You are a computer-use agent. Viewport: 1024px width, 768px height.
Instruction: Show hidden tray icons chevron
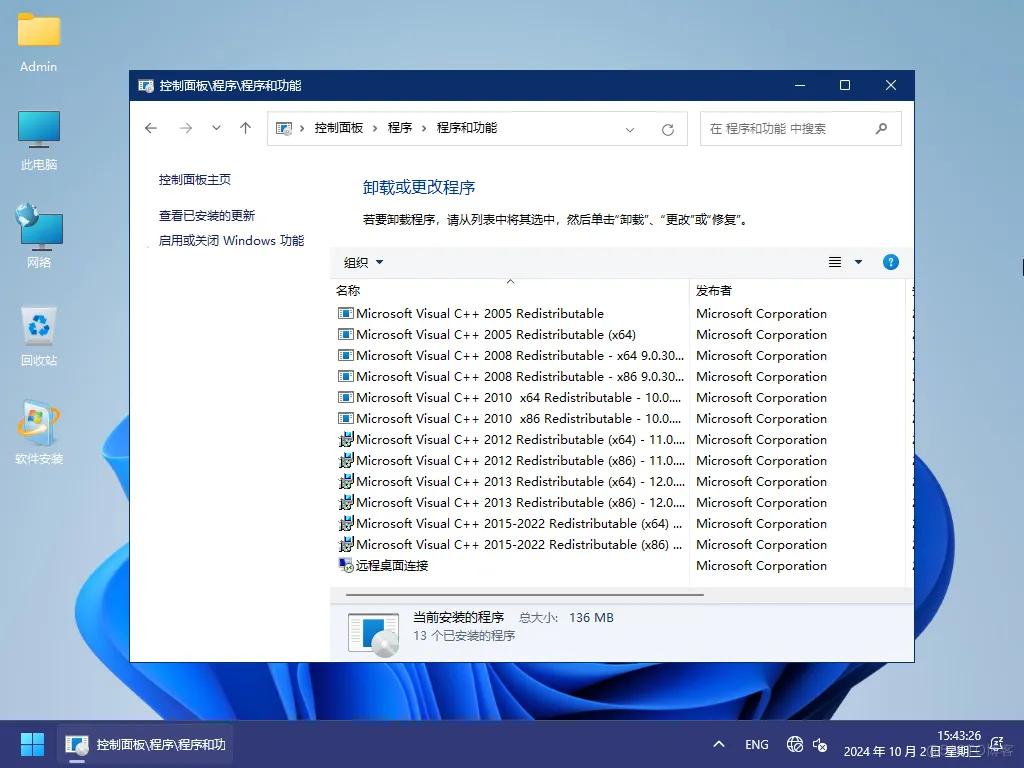coord(719,744)
